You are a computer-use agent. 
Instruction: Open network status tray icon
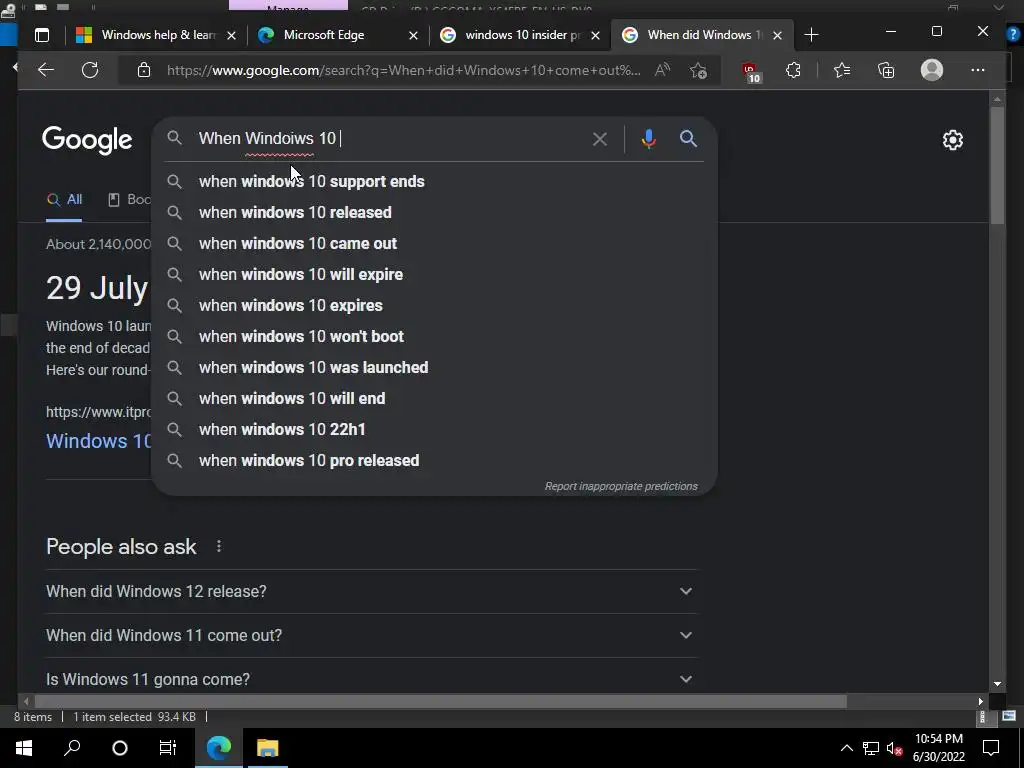click(x=871, y=748)
